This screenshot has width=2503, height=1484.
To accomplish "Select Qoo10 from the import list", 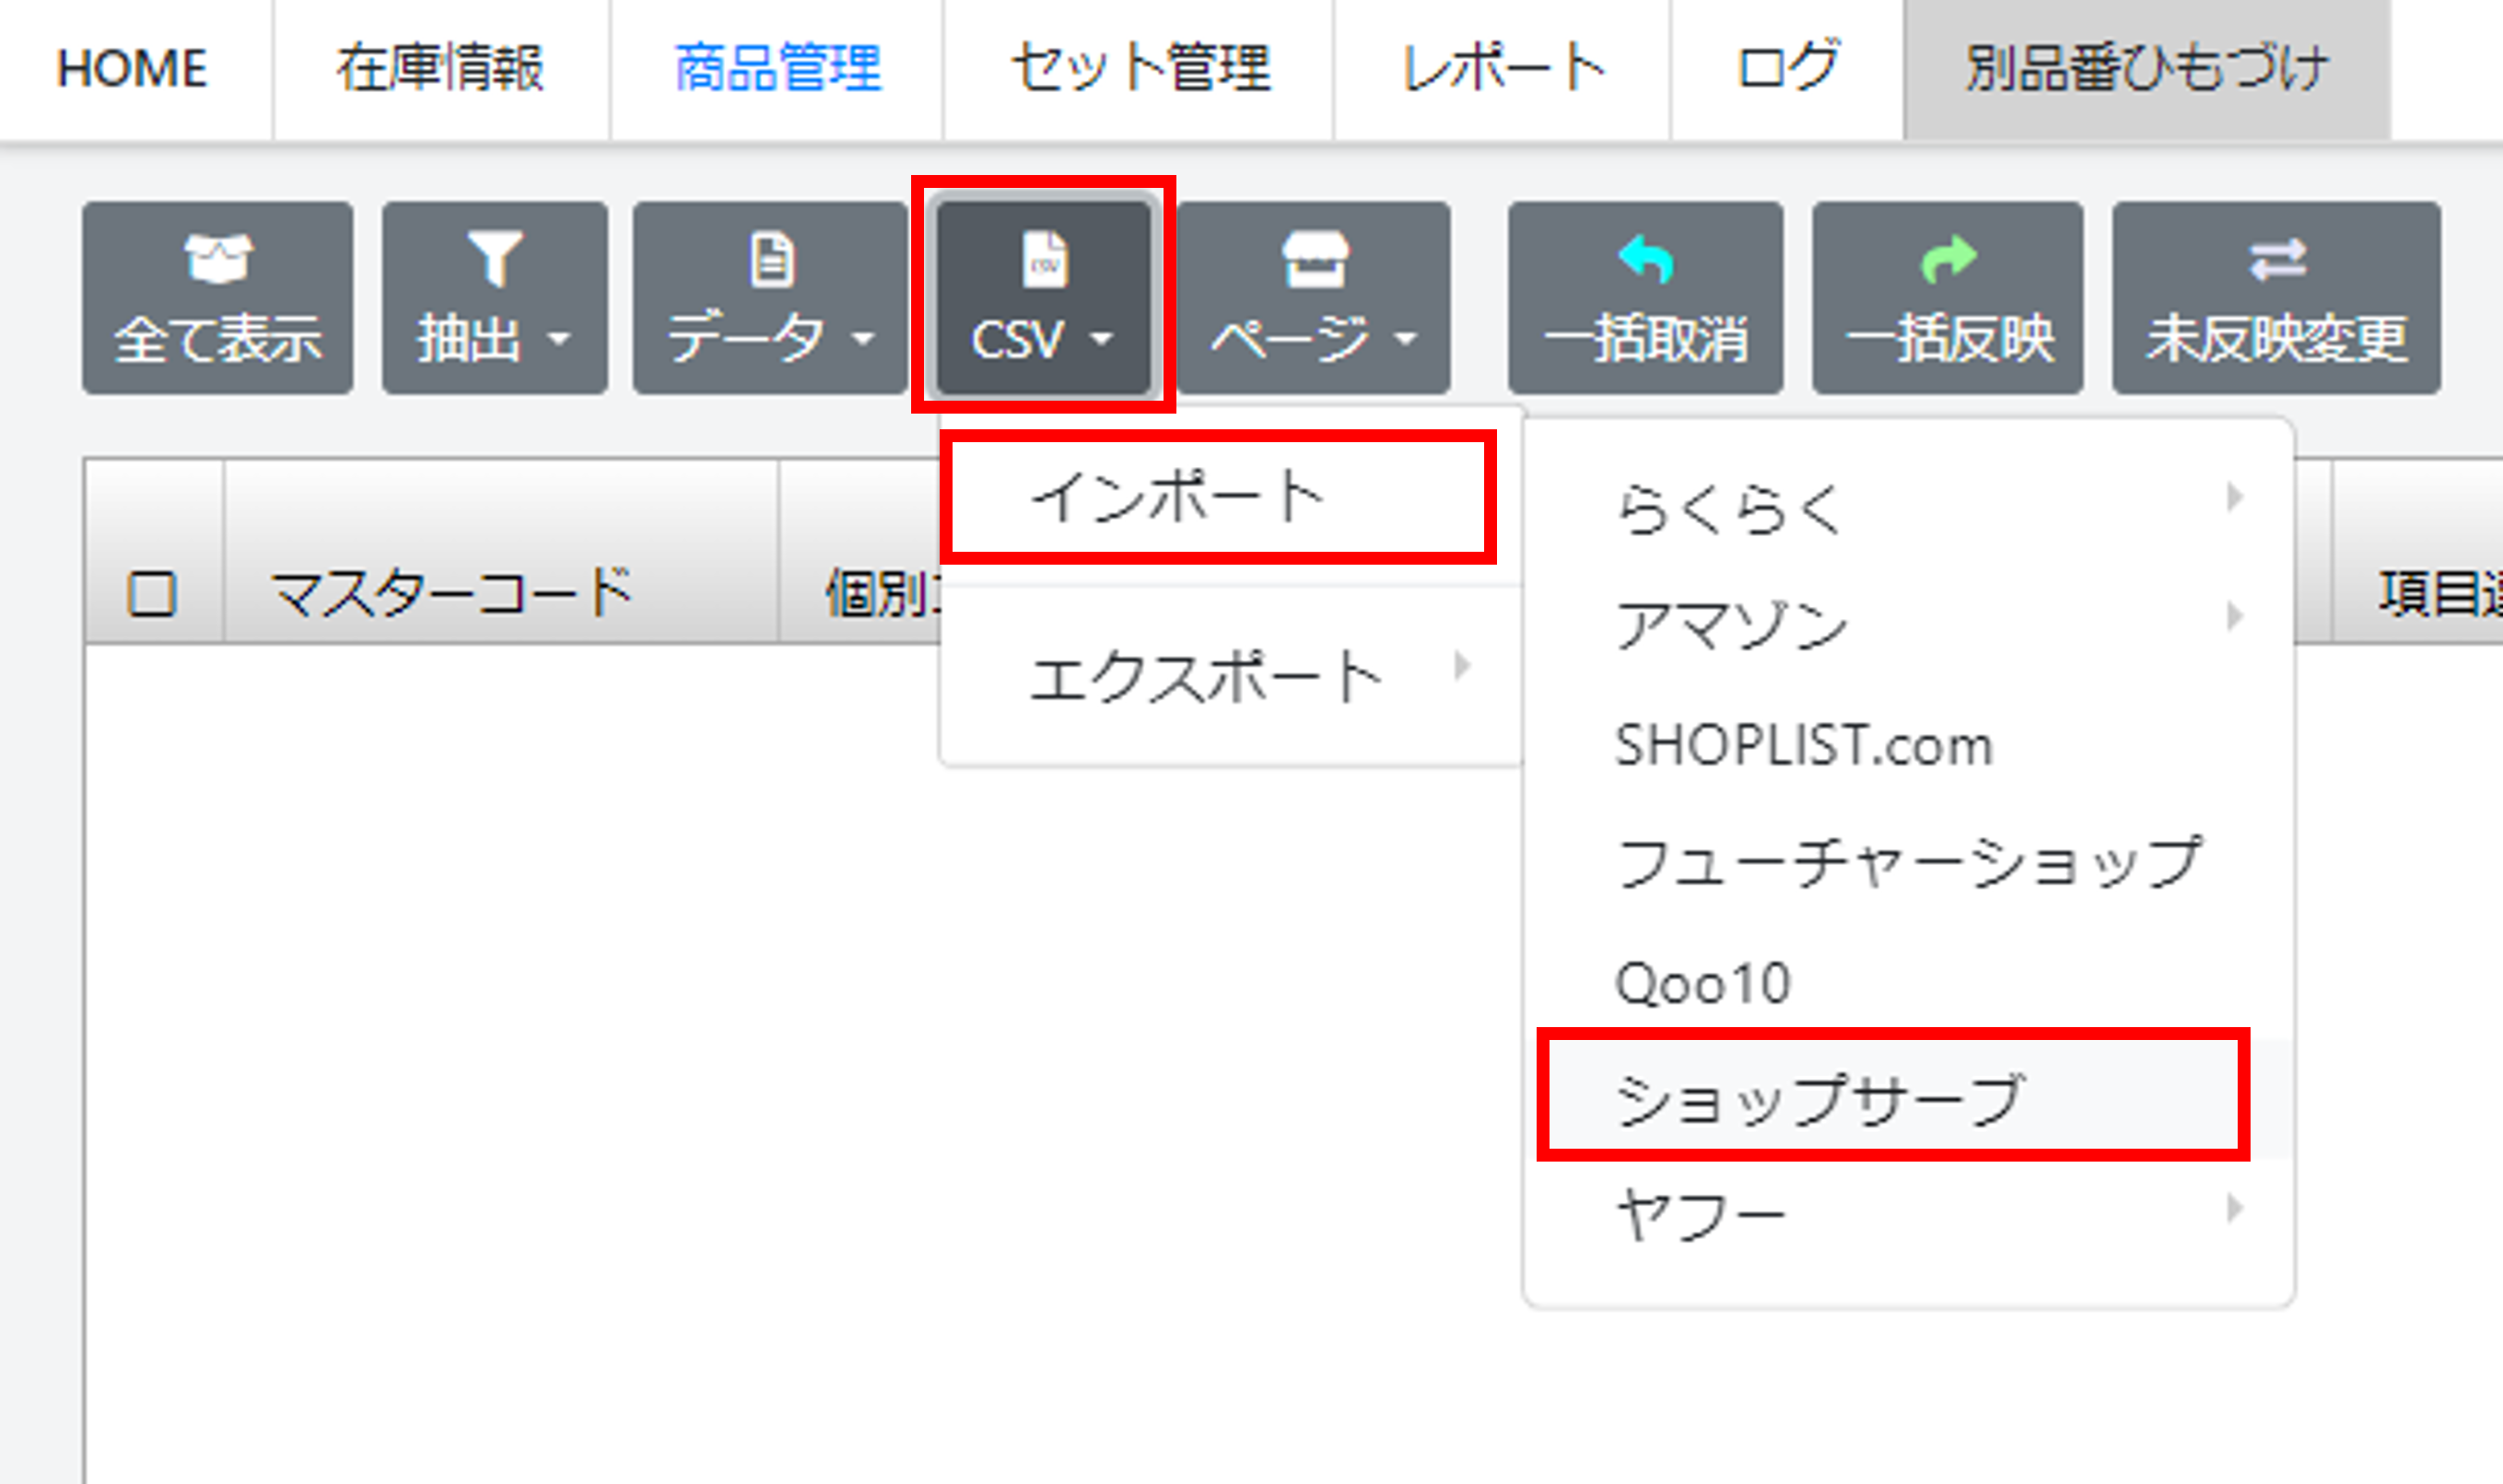I will tap(1908, 982).
